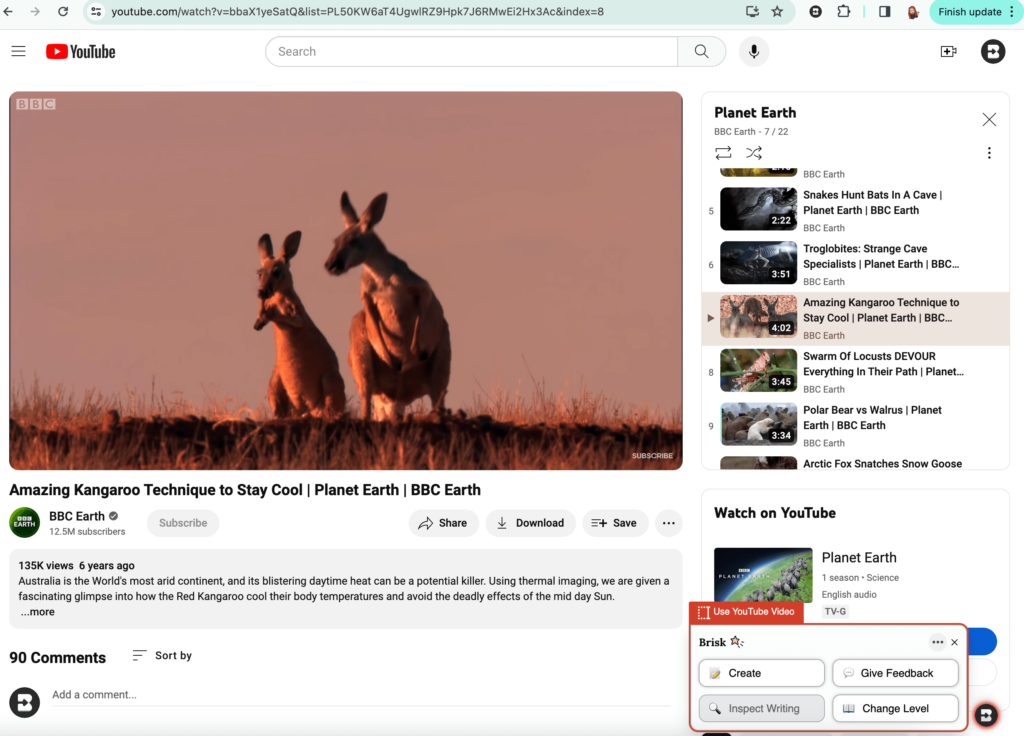Click Give Feedback in the Brisk panel
This screenshot has height=736, width=1024.
(895, 672)
